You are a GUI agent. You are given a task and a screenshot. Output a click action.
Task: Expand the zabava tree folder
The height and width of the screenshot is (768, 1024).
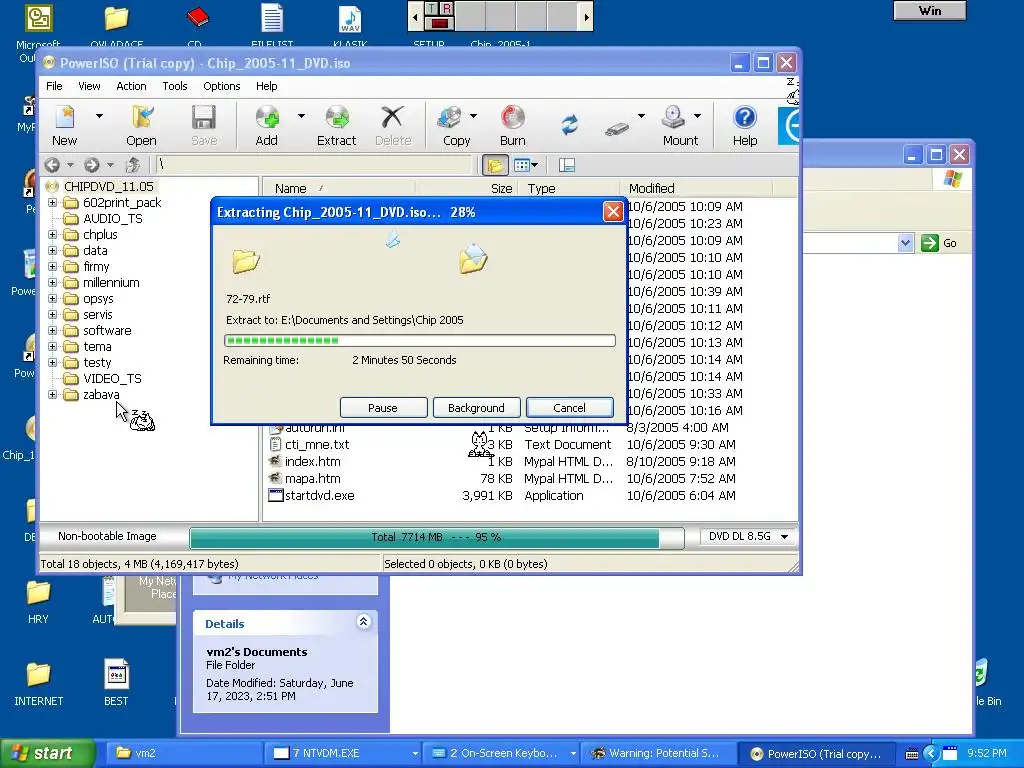[53, 394]
